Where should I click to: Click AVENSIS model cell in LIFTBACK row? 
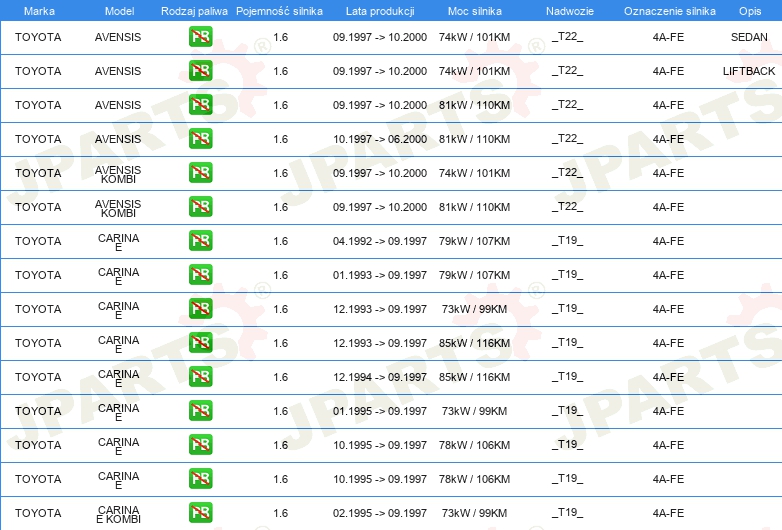tap(118, 71)
